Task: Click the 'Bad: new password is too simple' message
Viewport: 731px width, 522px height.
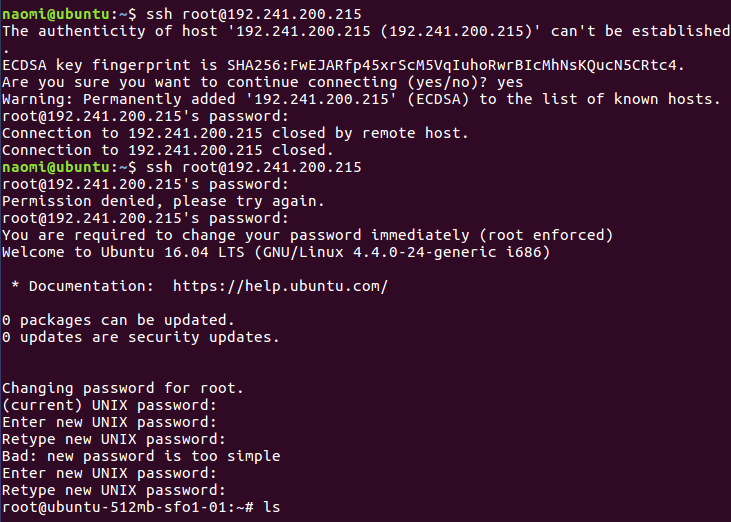Action: point(141,456)
